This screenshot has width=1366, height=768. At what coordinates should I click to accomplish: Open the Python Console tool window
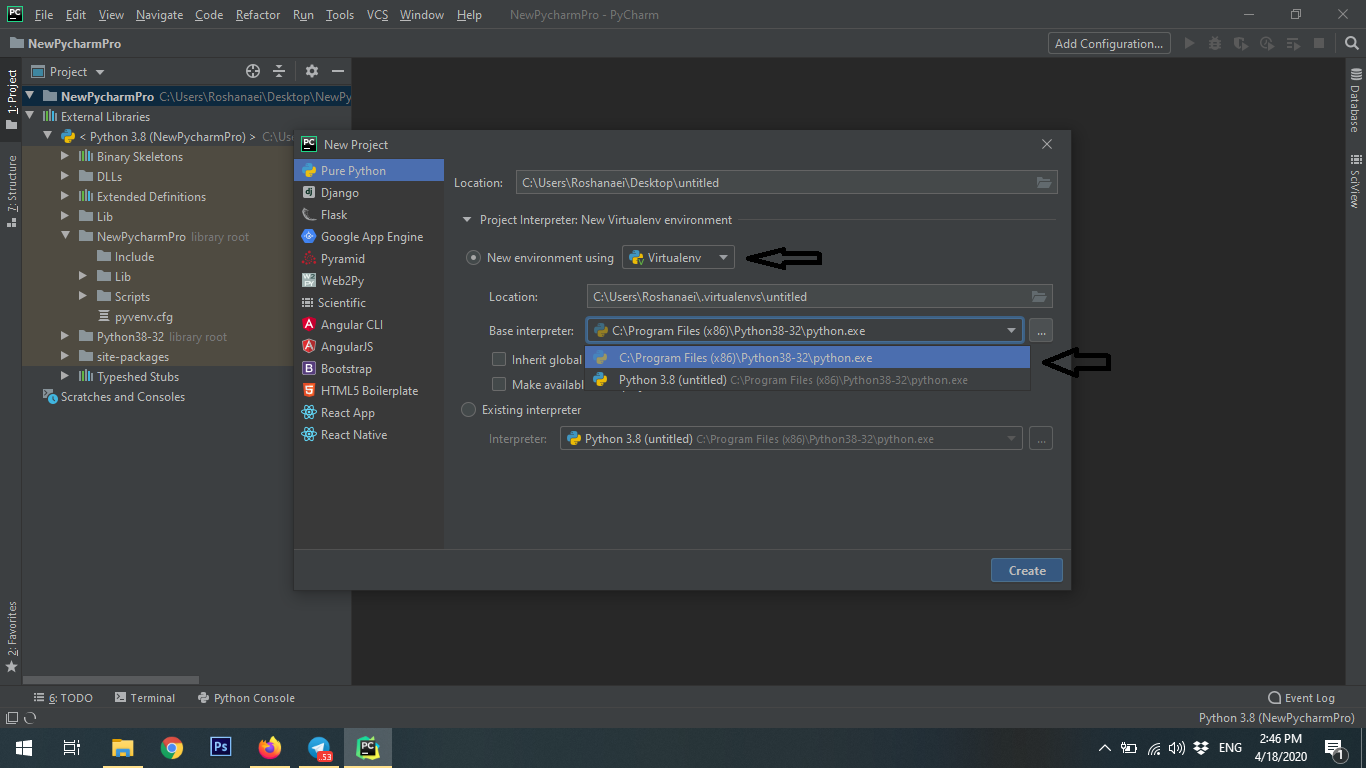pyautogui.click(x=246, y=698)
